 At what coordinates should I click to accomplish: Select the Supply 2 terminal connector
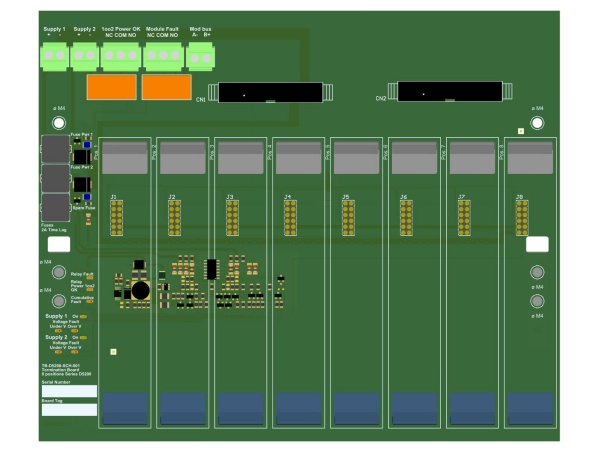(84, 57)
